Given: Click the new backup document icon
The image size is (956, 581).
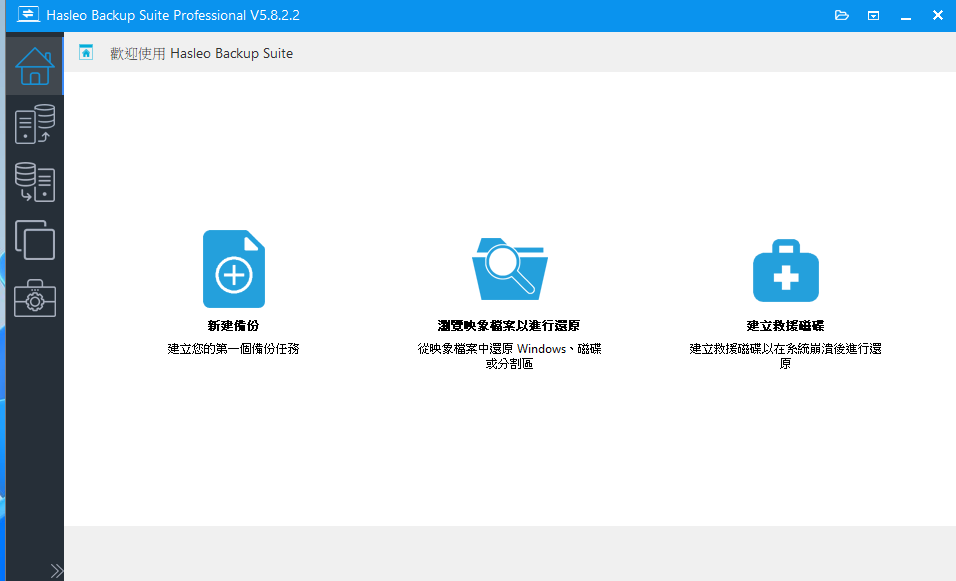Looking at the screenshot, I should (x=234, y=269).
